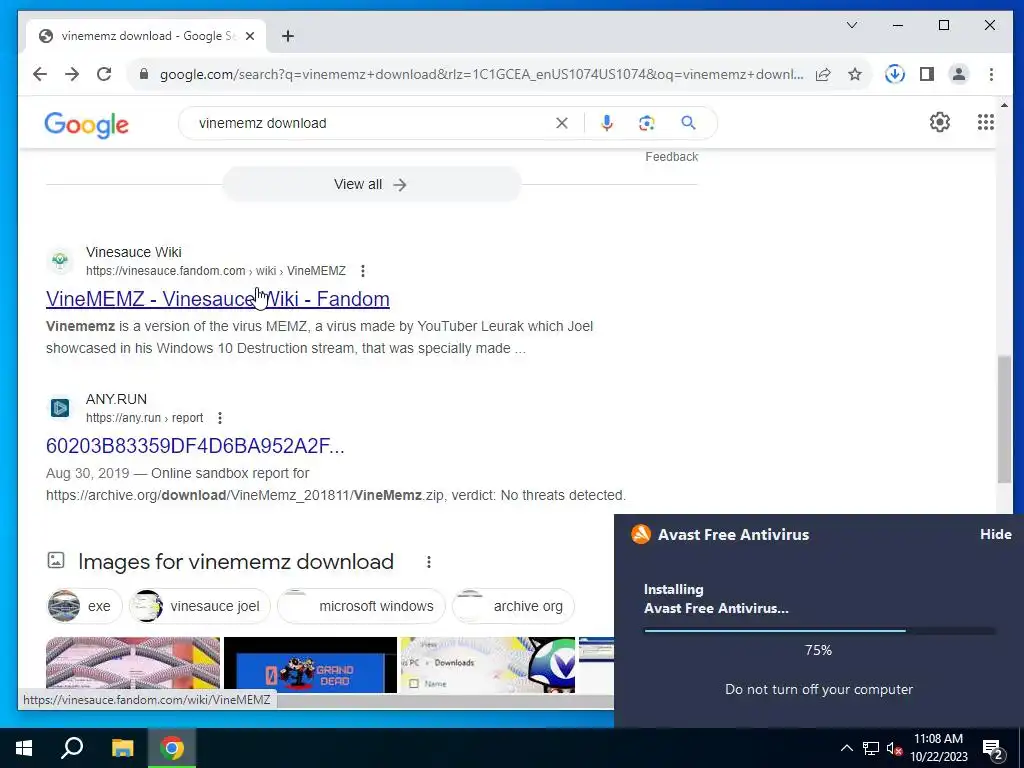1024x768 pixels.
Task: Click the address bar URL
Action: 481,74
